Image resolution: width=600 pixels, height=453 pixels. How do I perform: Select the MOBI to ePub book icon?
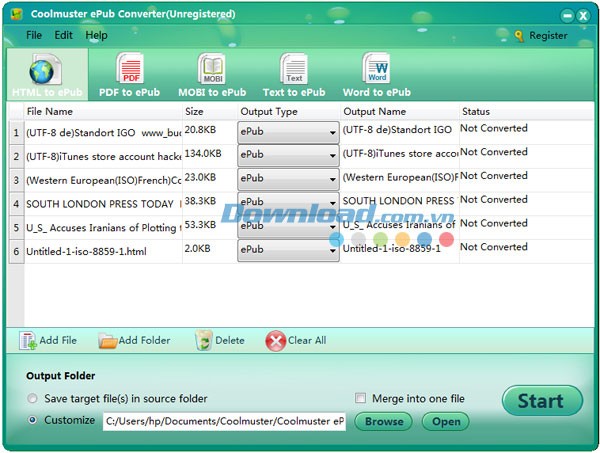(x=212, y=68)
